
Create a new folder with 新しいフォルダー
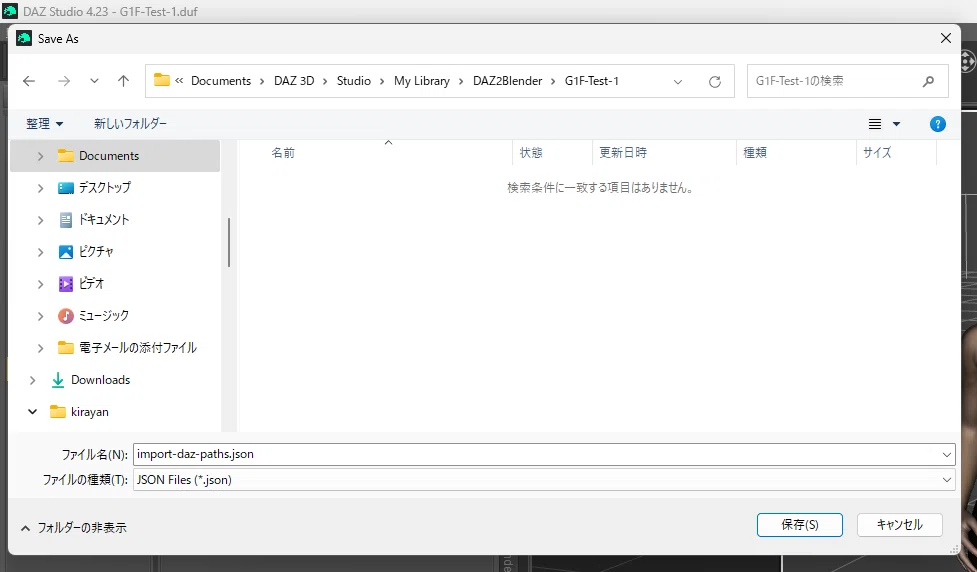[x=130, y=123]
